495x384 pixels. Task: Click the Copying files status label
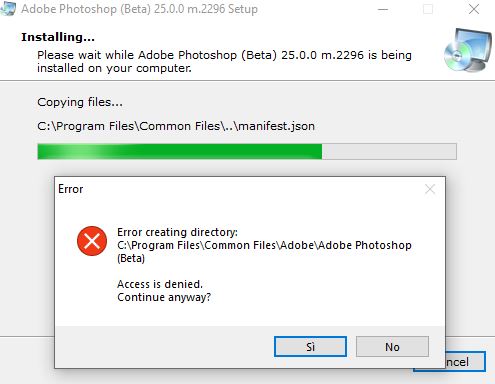pos(80,102)
